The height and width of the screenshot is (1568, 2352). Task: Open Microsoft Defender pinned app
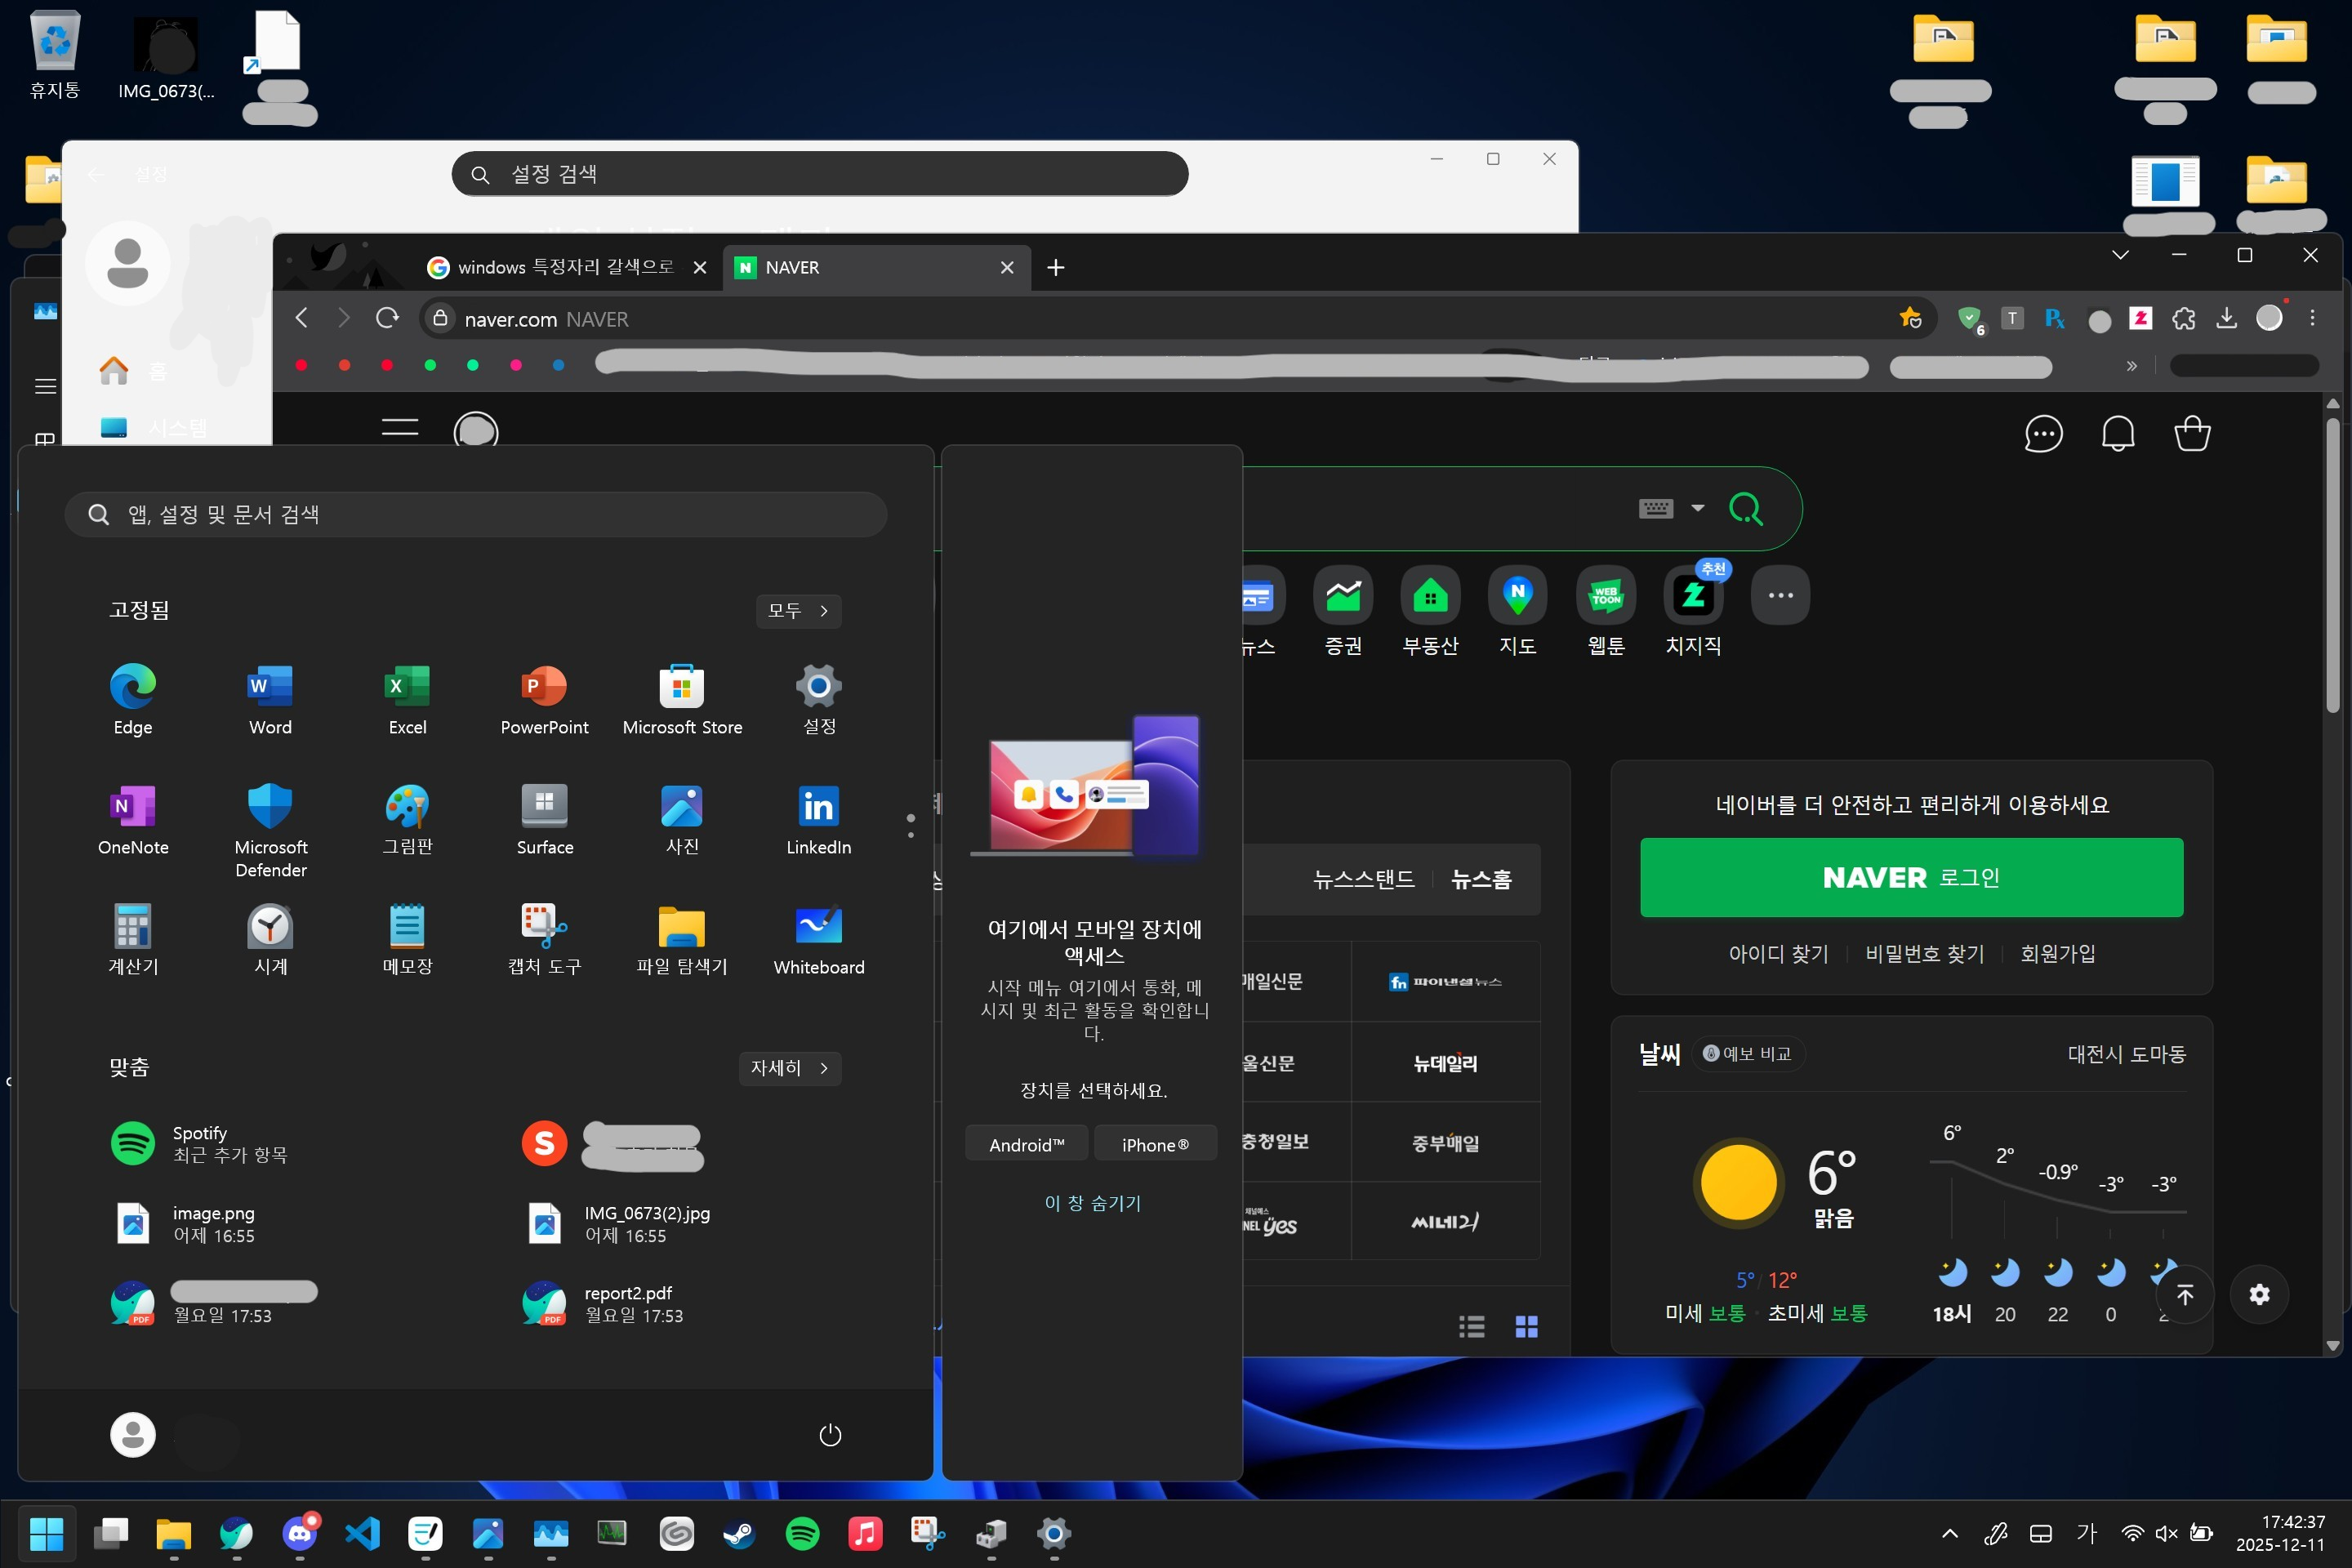pos(270,829)
